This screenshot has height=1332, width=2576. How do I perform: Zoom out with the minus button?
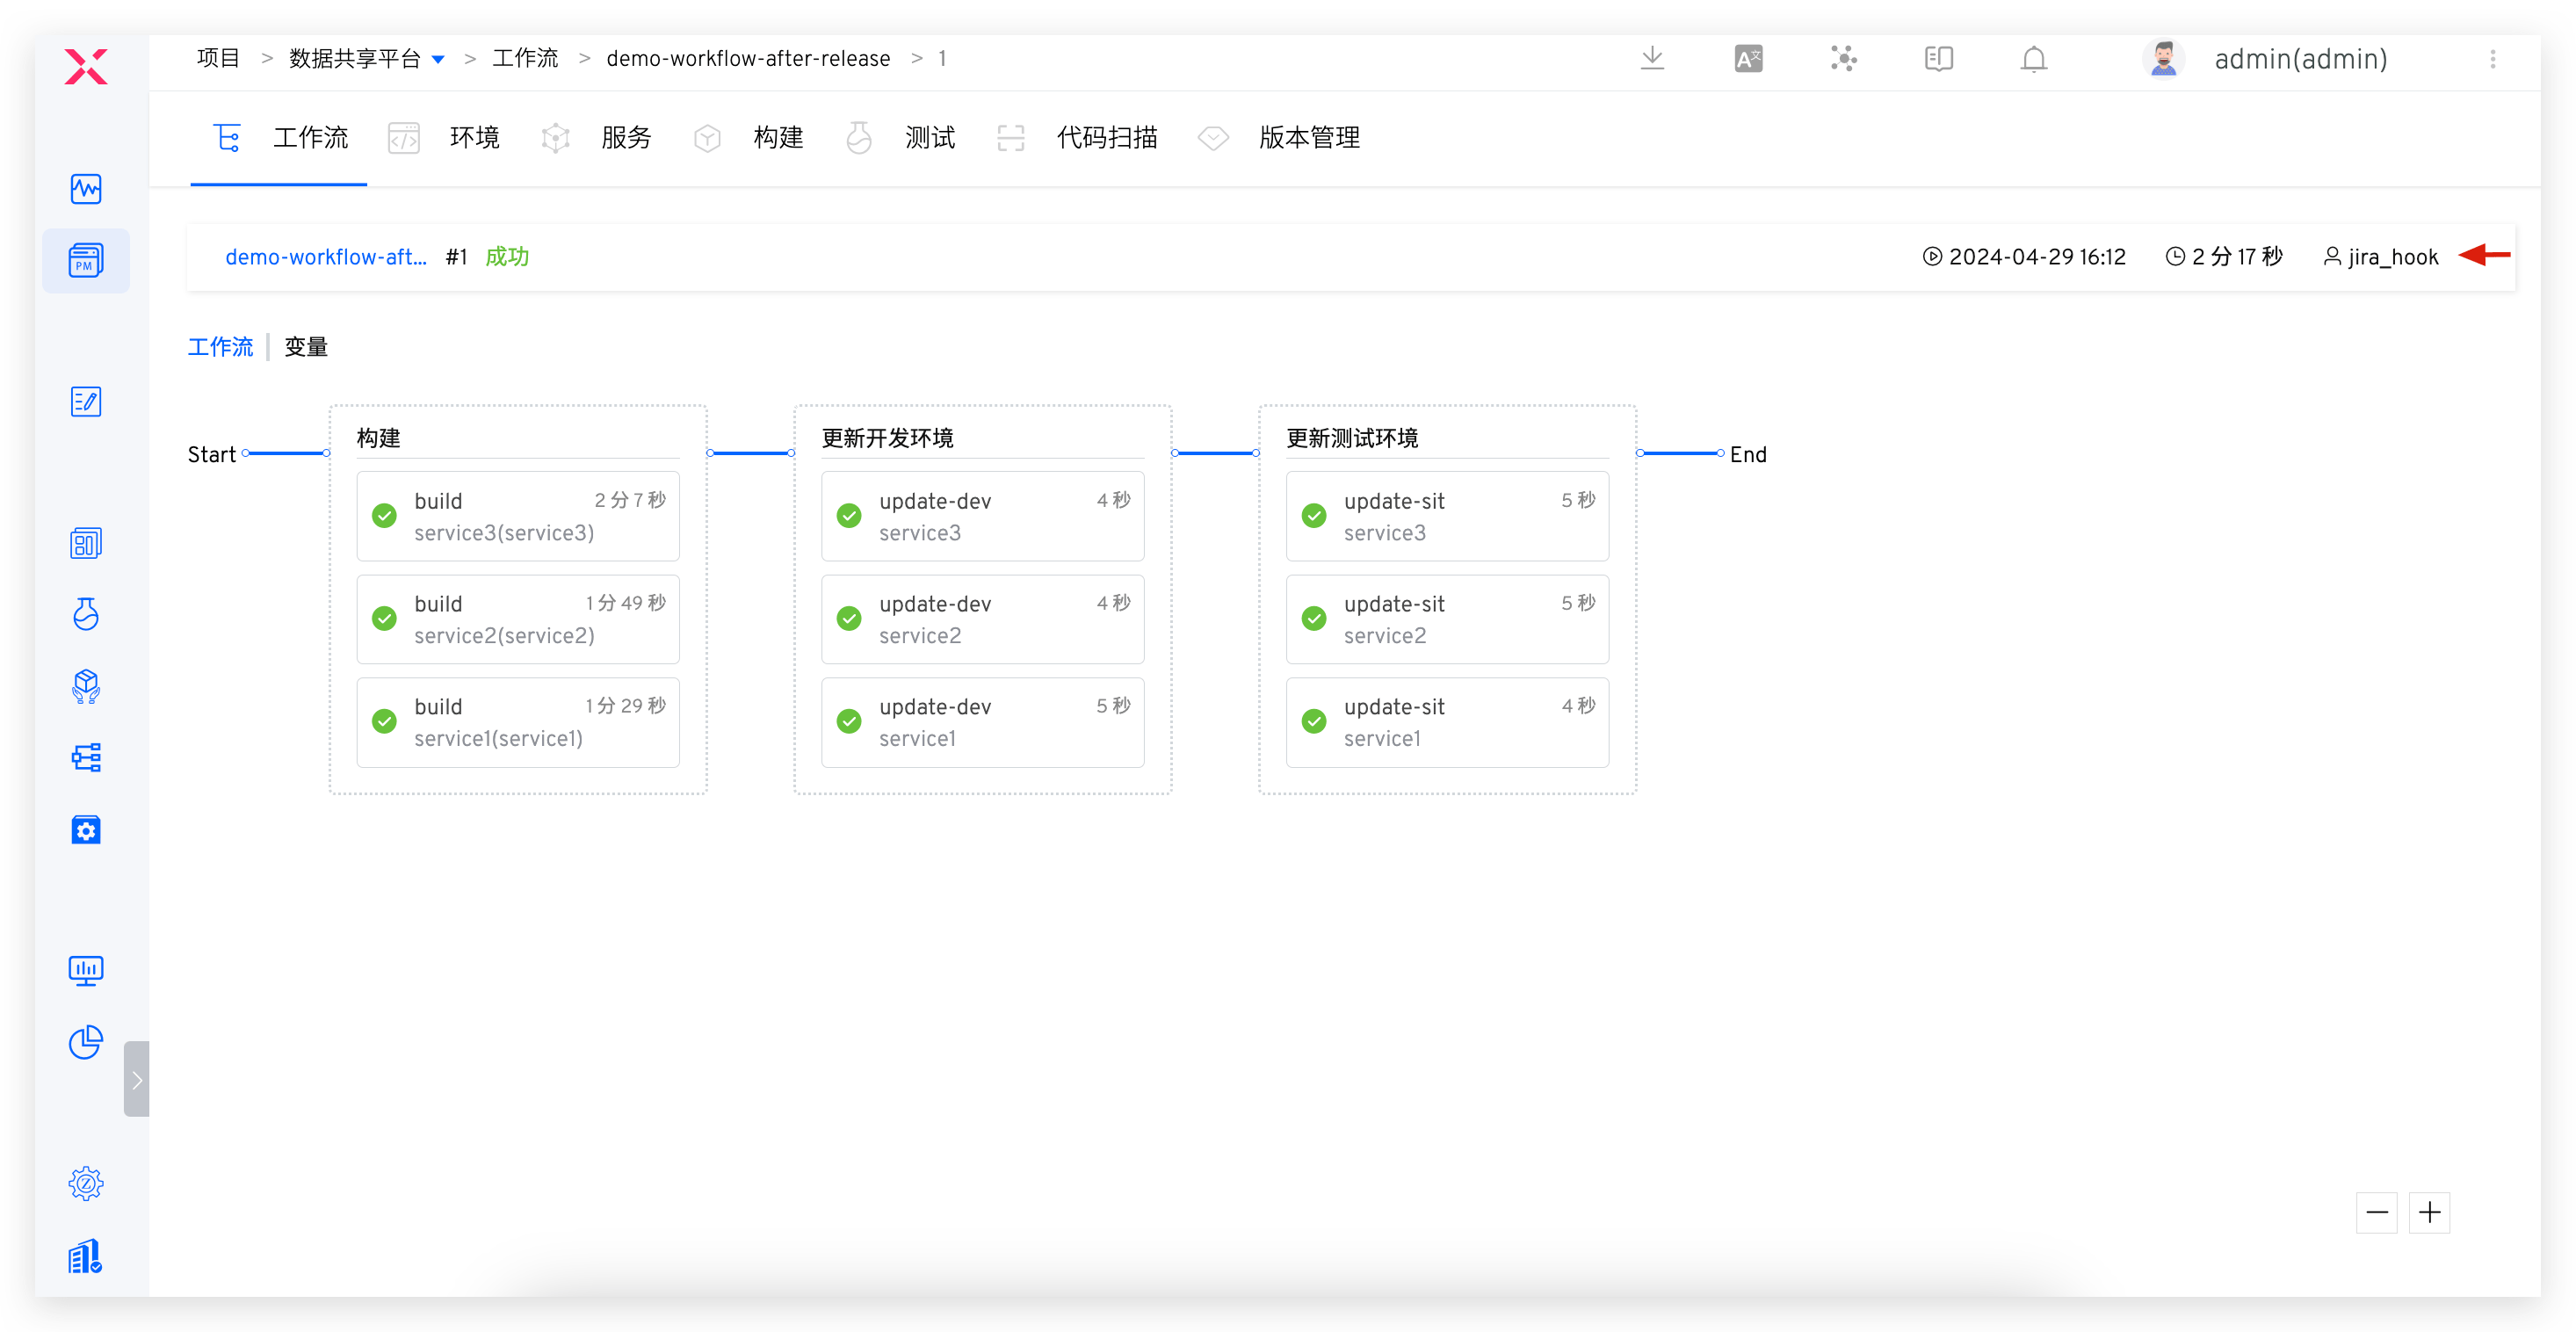2377,1212
